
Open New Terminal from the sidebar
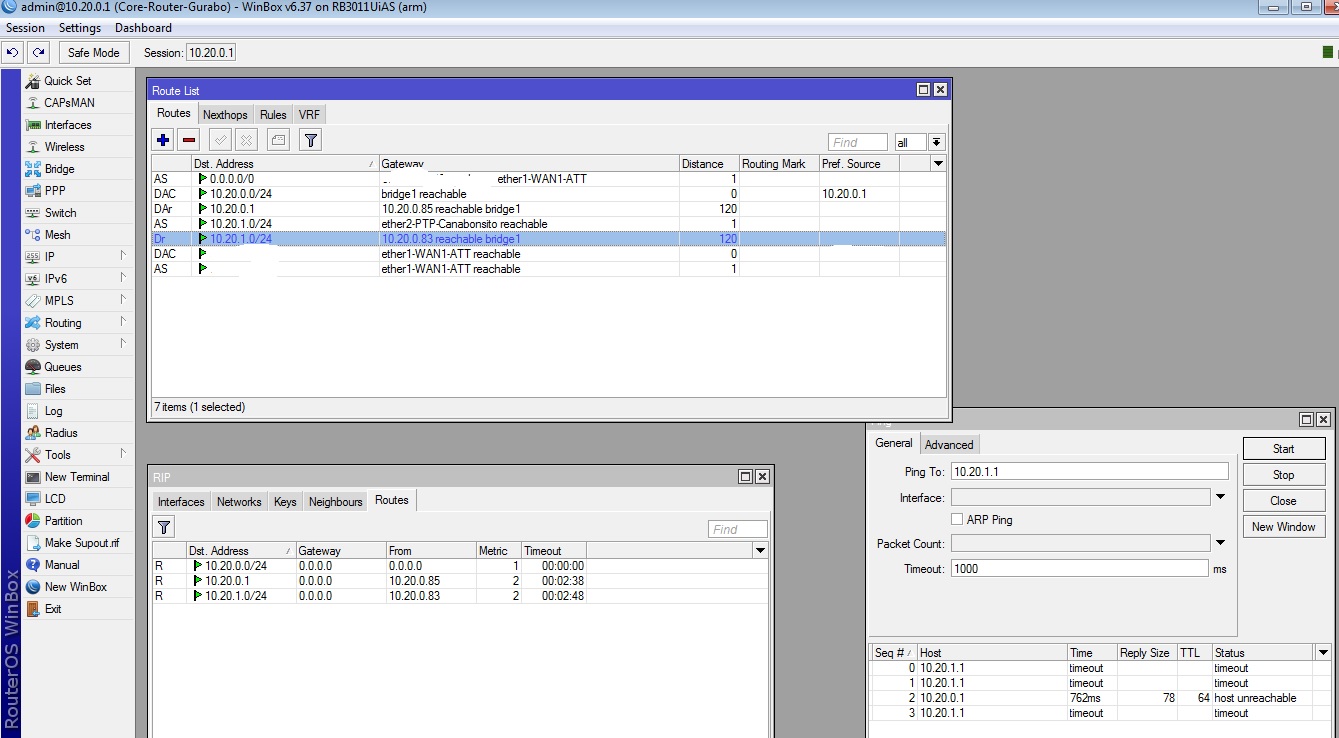(x=76, y=477)
